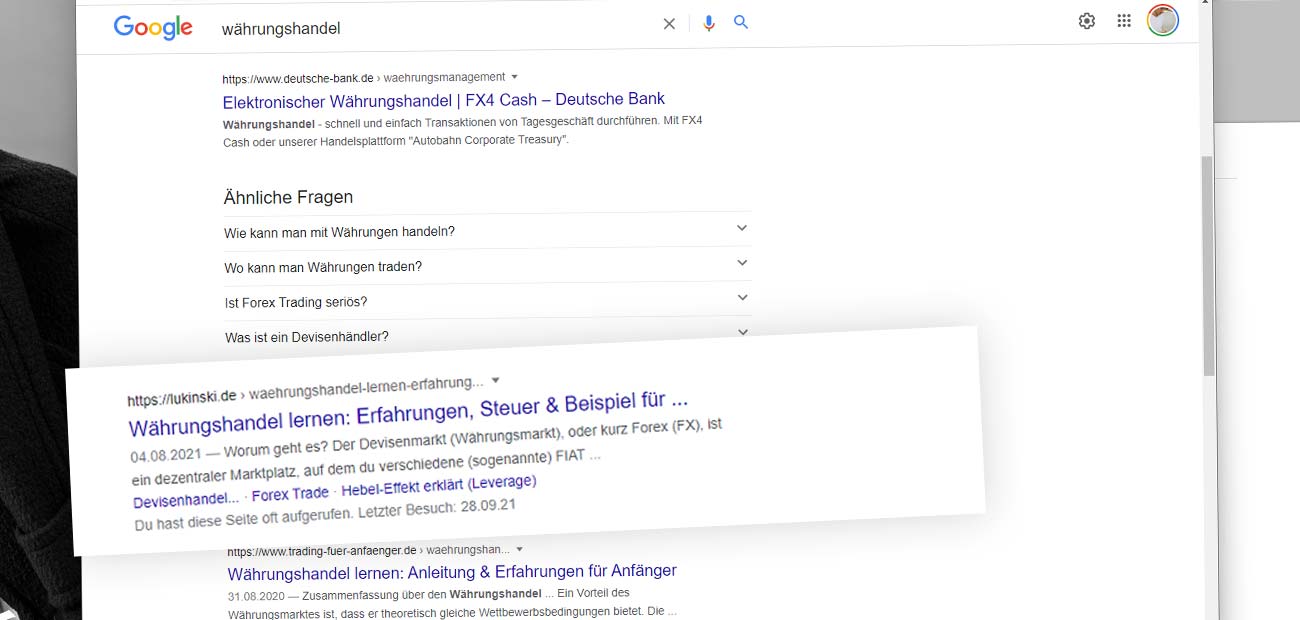This screenshot has height=620, width=1300.
Task: Click the deutsche-bank.de URL breadcrumb text
Action: pos(364,77)
